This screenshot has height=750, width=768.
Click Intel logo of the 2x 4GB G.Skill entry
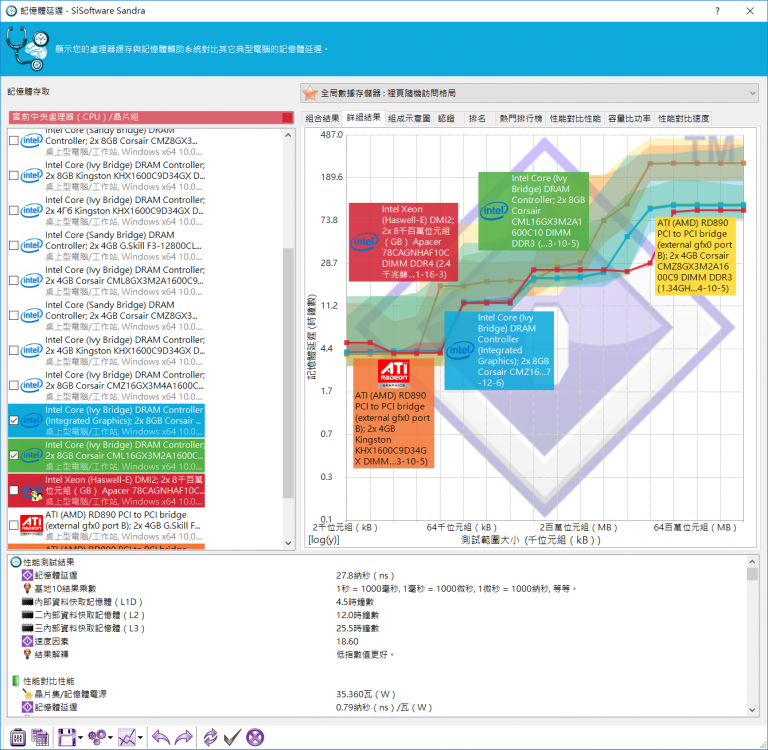tap(31, 245)
